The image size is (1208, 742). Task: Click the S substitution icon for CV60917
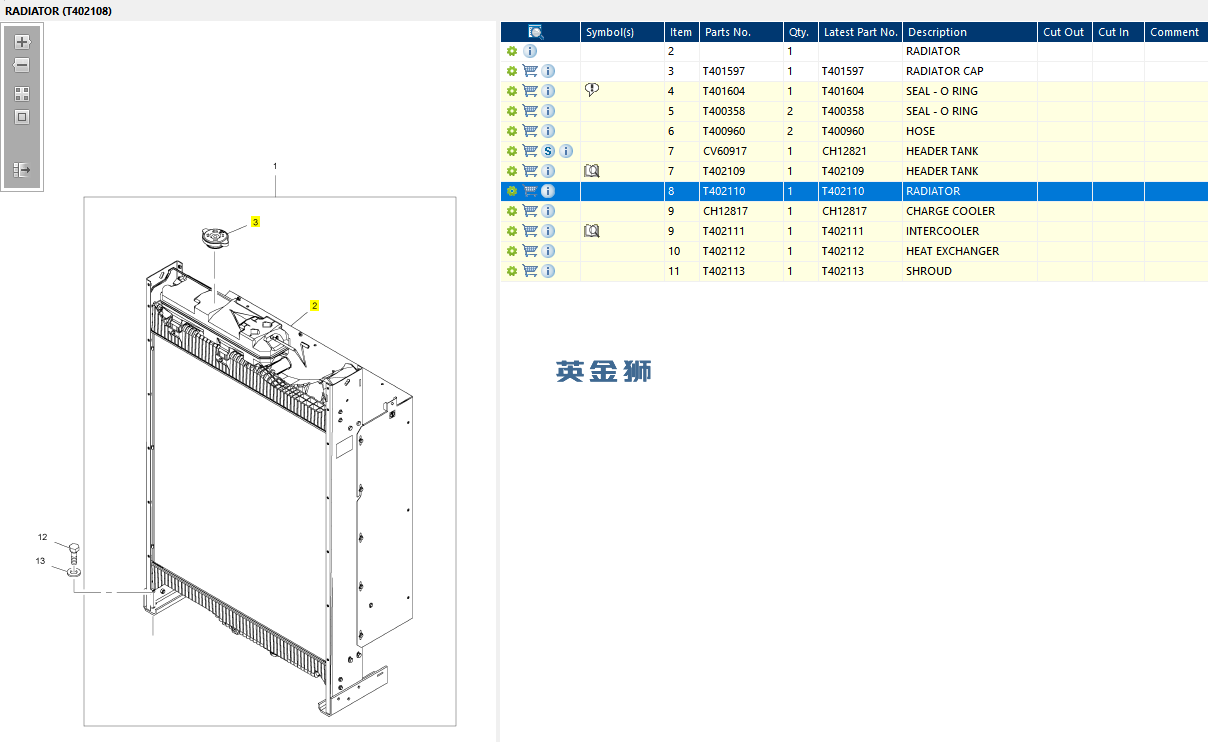coord(548,151)
